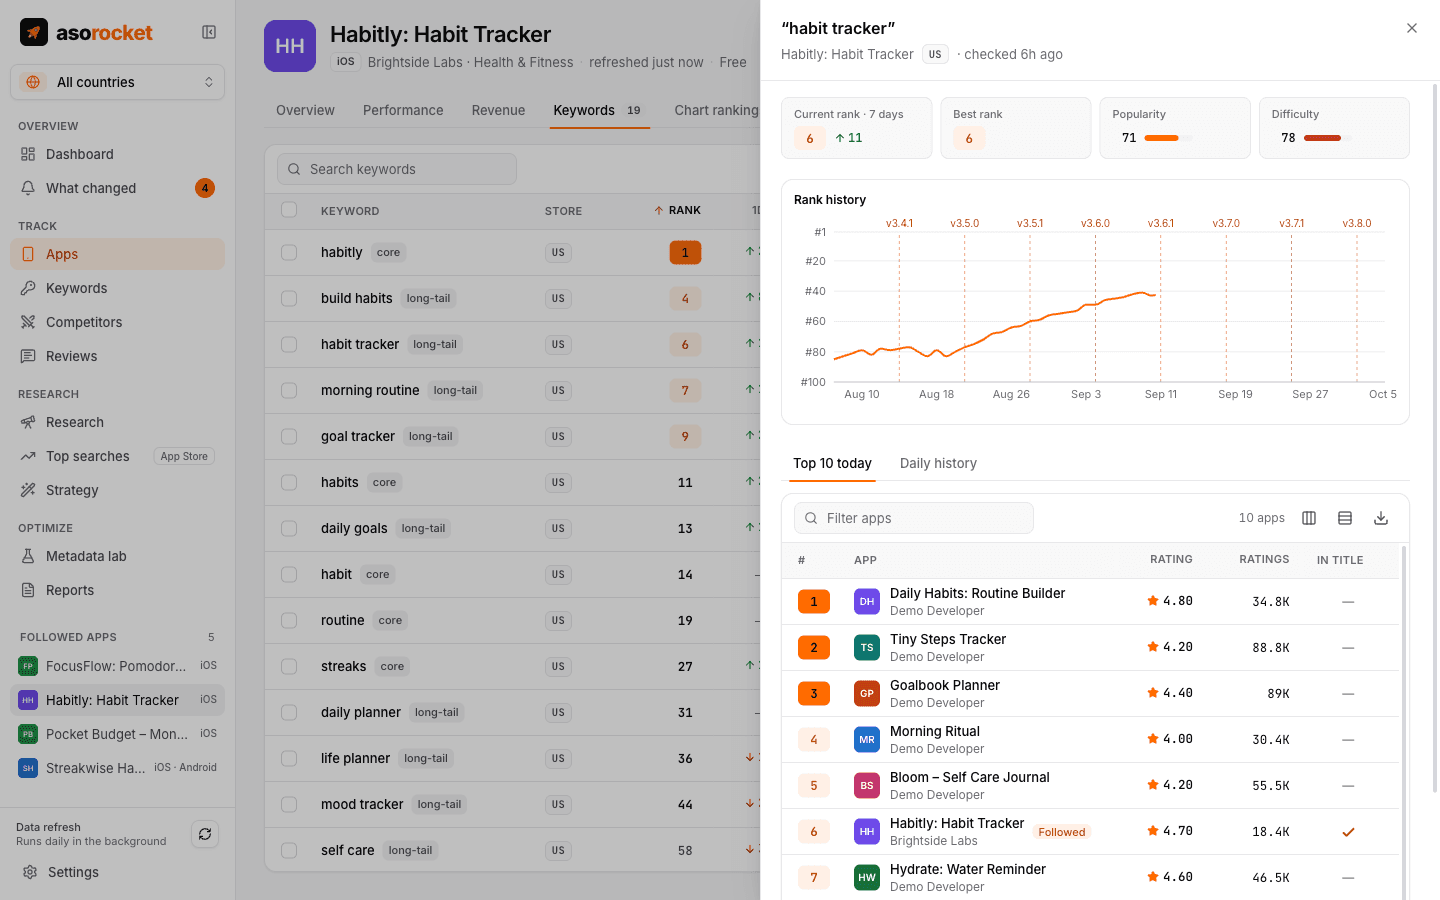
Task: Toggle select-all keywords checkbox in header
Action: [x=289, y=210]
